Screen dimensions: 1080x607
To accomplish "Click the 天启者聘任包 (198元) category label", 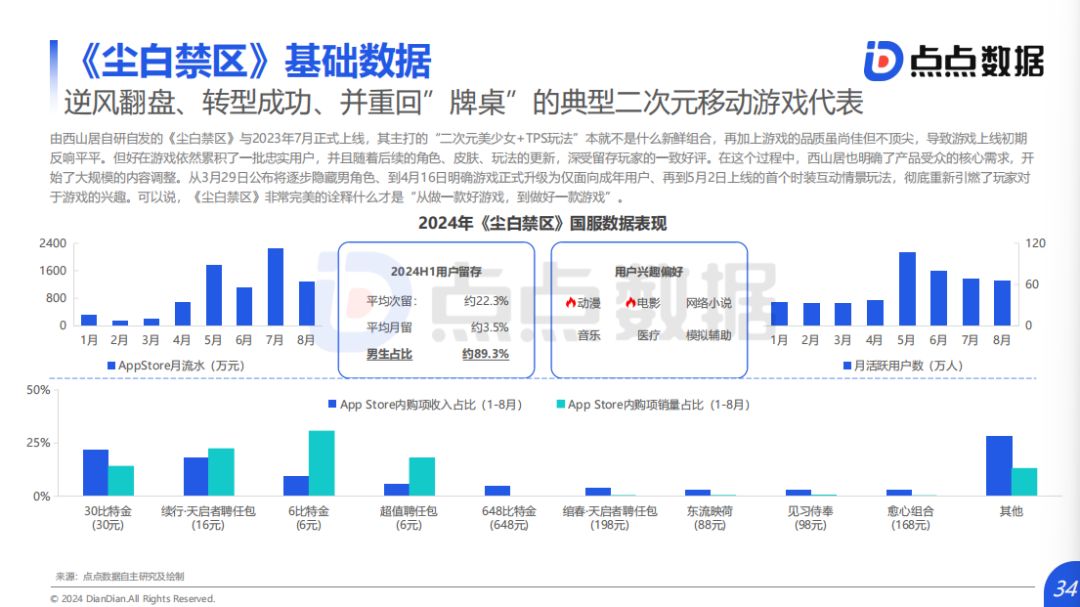I will click(x=610, y=518).
